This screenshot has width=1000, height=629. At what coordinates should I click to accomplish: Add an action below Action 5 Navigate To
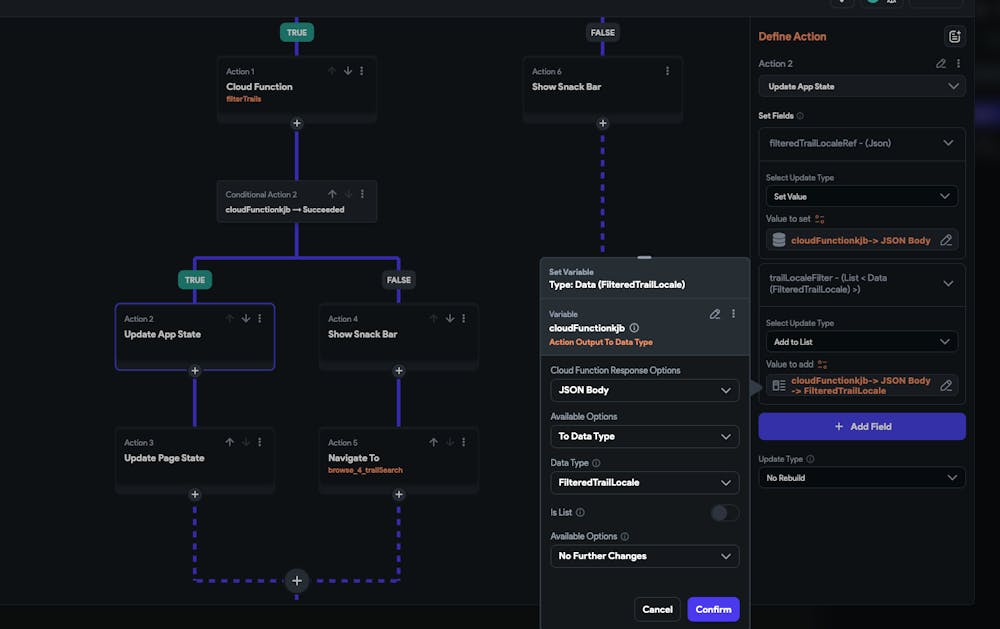pyautogui.click(x=399, y=494)
